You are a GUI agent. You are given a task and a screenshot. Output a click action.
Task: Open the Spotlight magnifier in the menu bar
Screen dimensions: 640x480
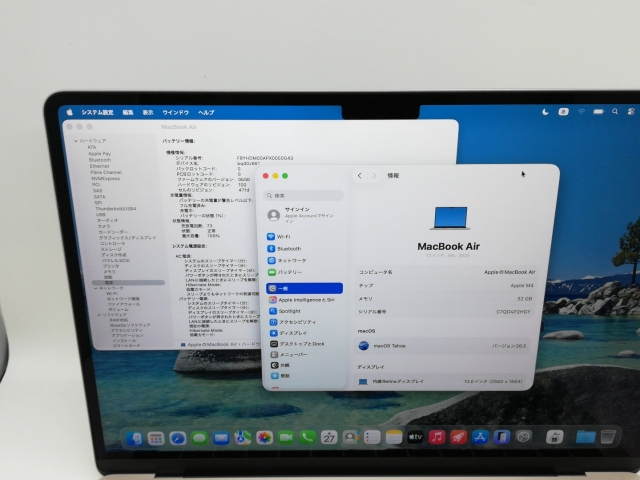coord(615,111)
